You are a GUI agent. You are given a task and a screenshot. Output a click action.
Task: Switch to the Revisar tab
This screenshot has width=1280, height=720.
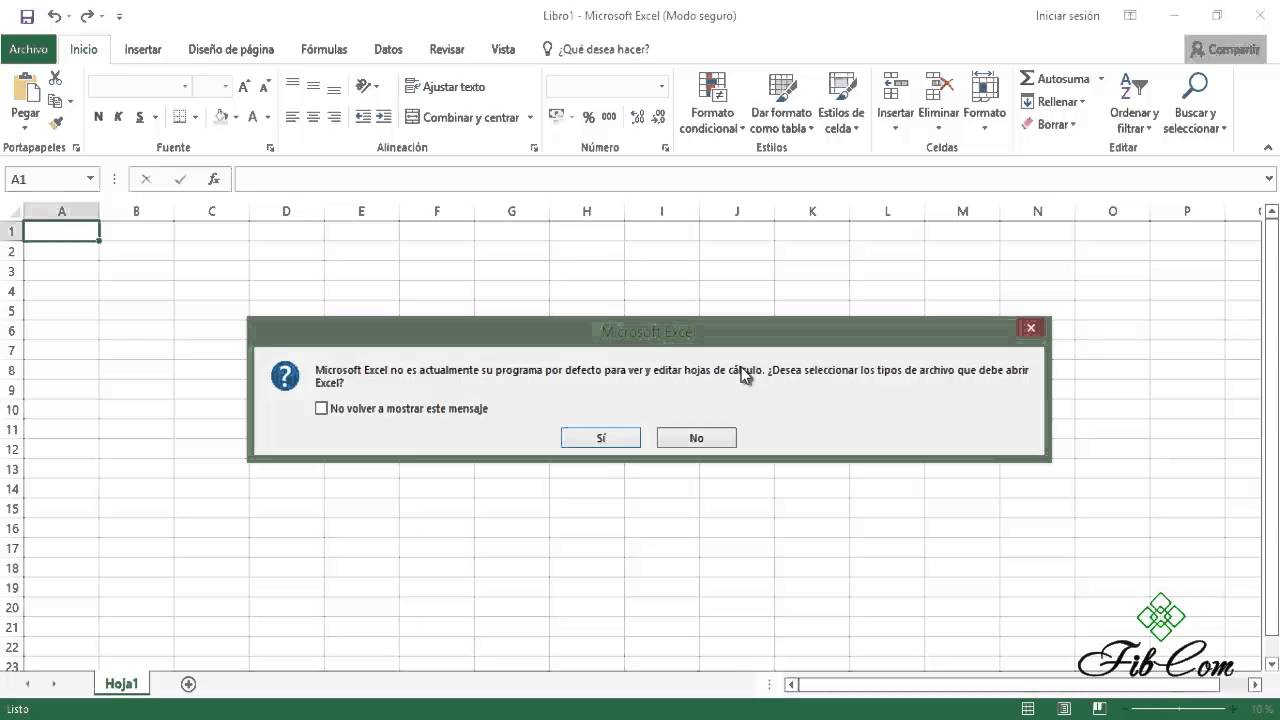click(447, 49)
